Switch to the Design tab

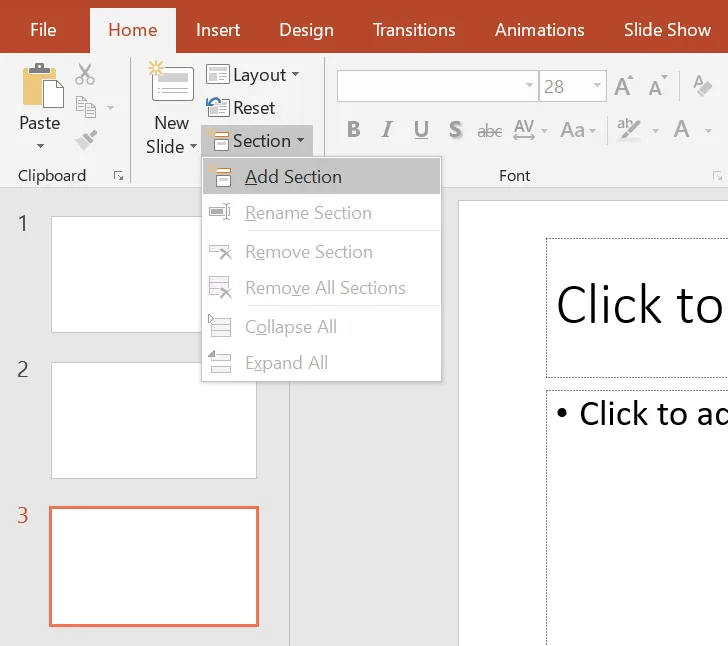pyautogui.click(x=306, y=30)
